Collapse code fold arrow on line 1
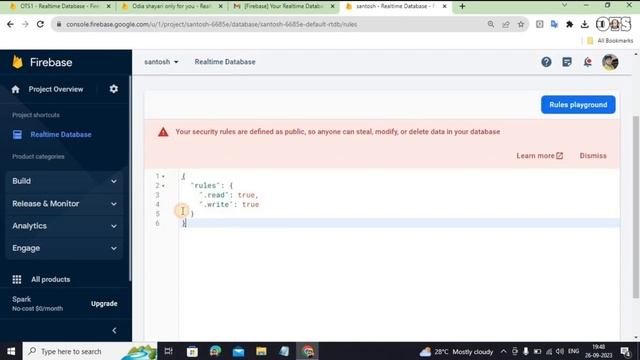 (163, 176)
